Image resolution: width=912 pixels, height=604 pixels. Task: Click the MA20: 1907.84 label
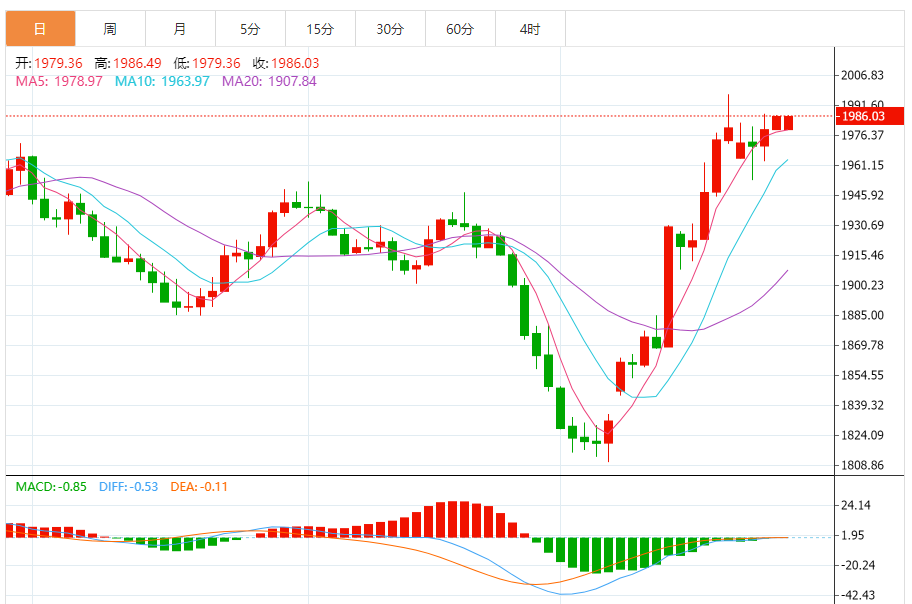(269, 81)
